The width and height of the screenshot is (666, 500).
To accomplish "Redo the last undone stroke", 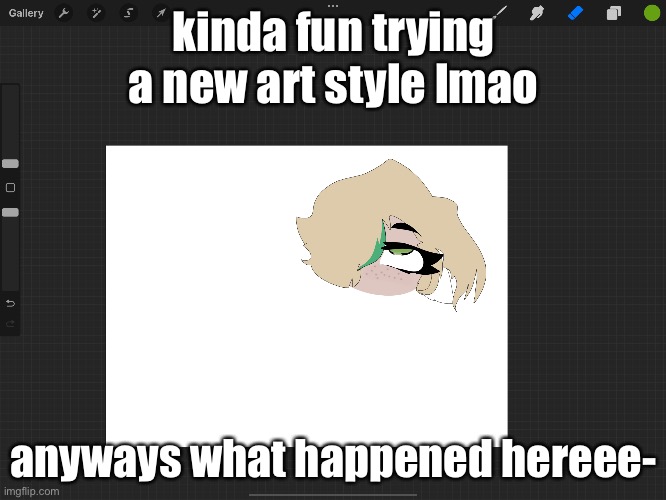I will click(x=11, y=324).
